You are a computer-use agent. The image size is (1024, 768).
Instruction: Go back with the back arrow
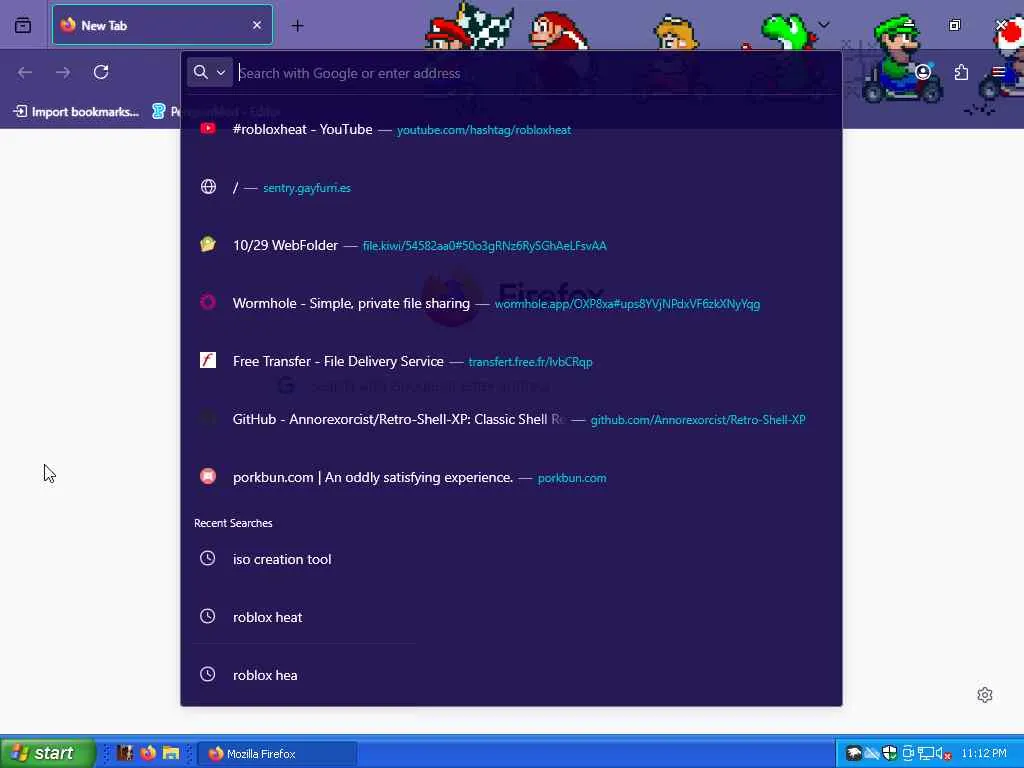pos(25,72)
